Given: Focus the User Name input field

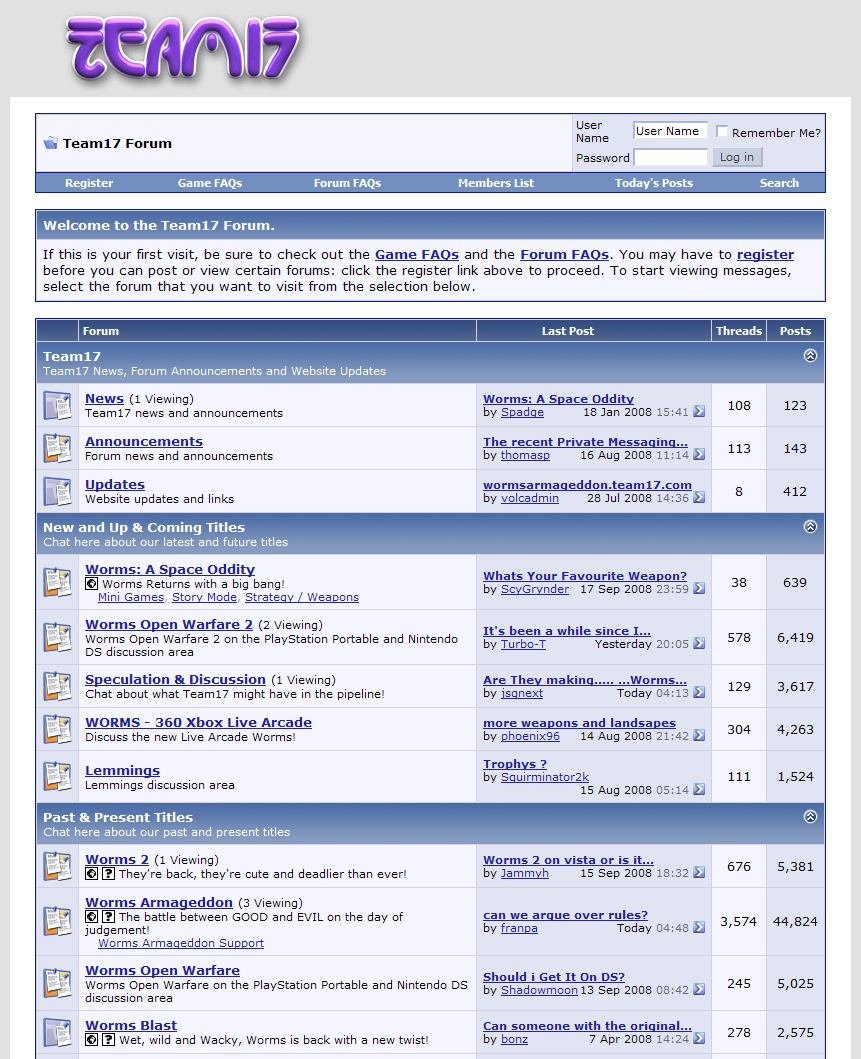Looking at the screenshot, I should point(670,131).
